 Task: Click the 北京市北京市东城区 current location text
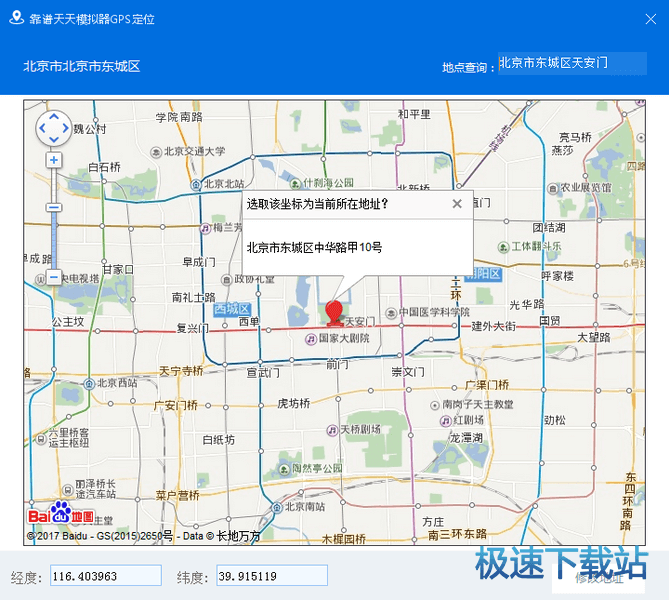81,66
